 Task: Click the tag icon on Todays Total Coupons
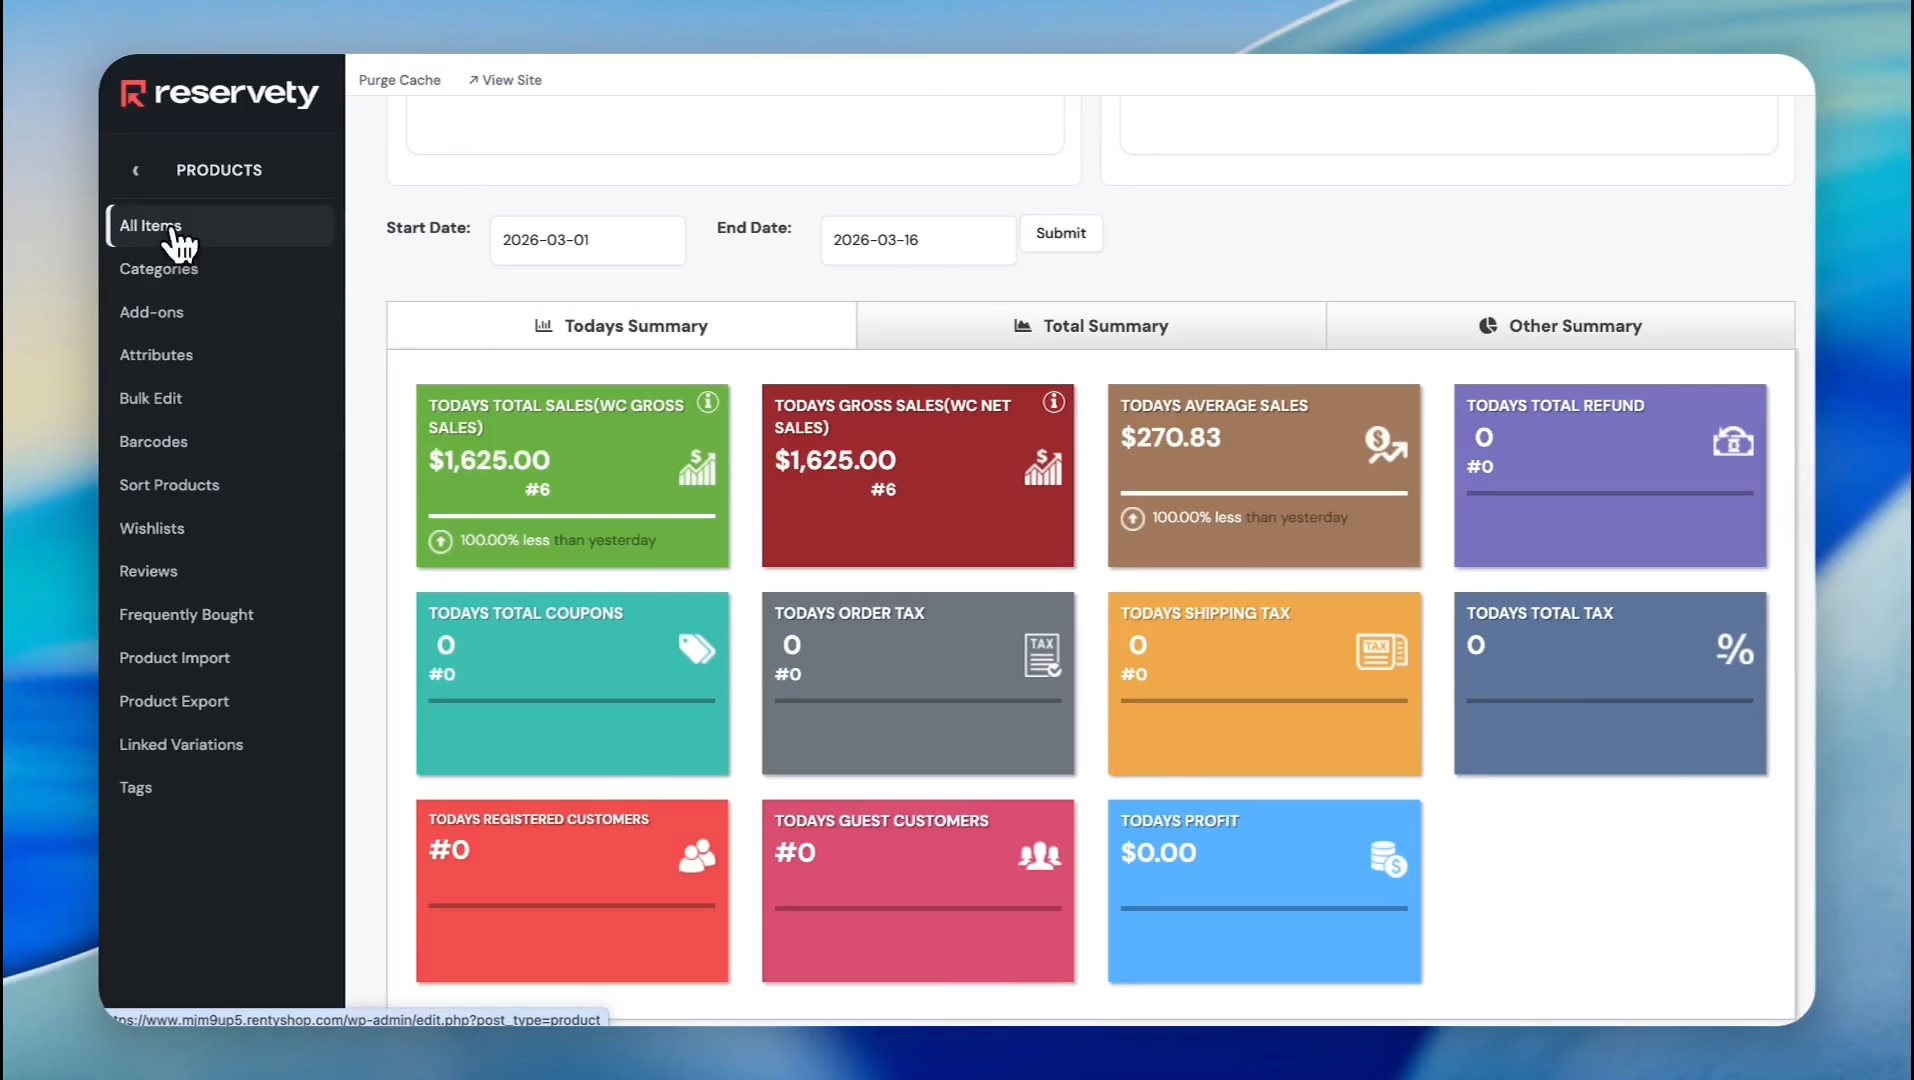[x=697, y=649]
